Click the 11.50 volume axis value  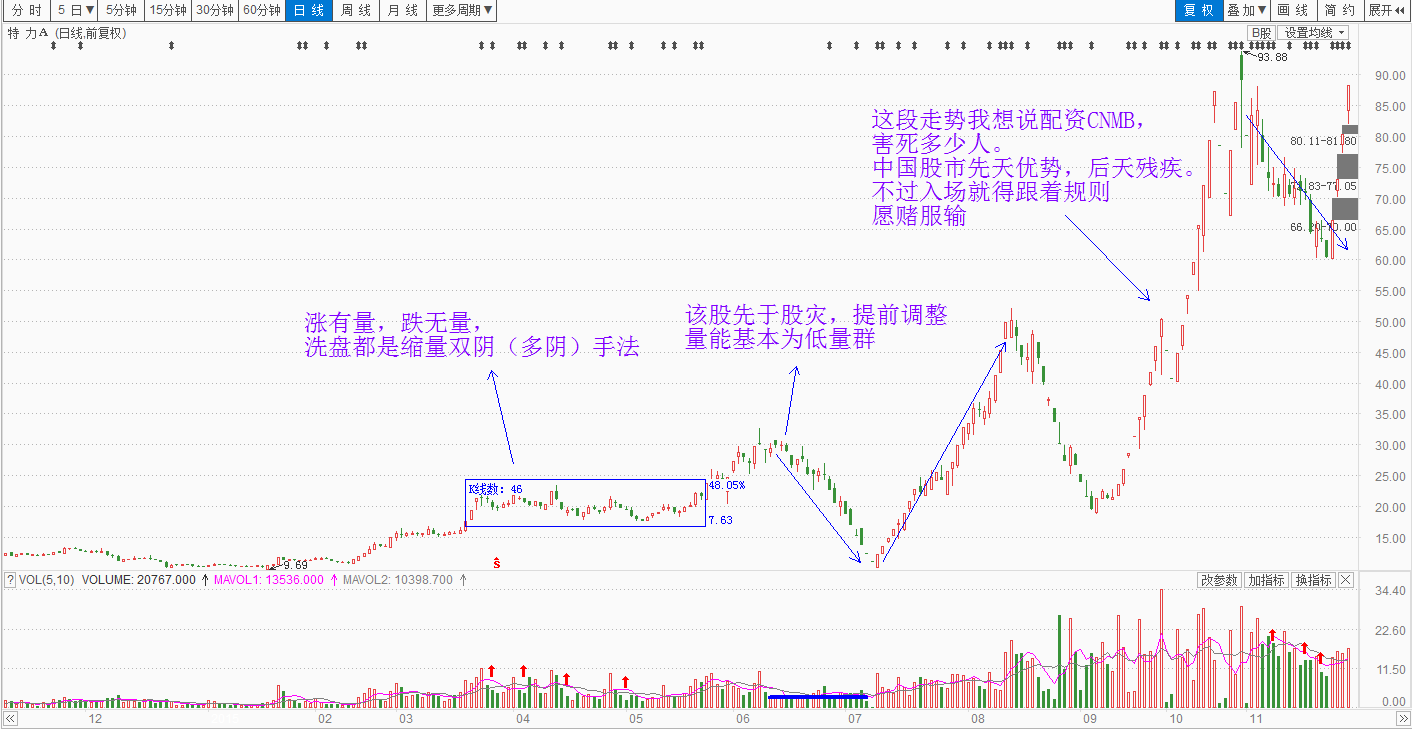pos(1390,669)
